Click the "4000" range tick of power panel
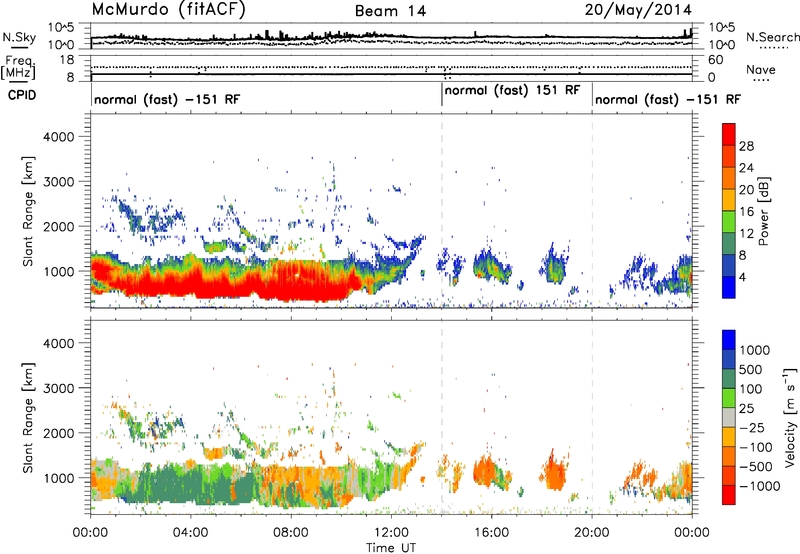 point(59,137)
